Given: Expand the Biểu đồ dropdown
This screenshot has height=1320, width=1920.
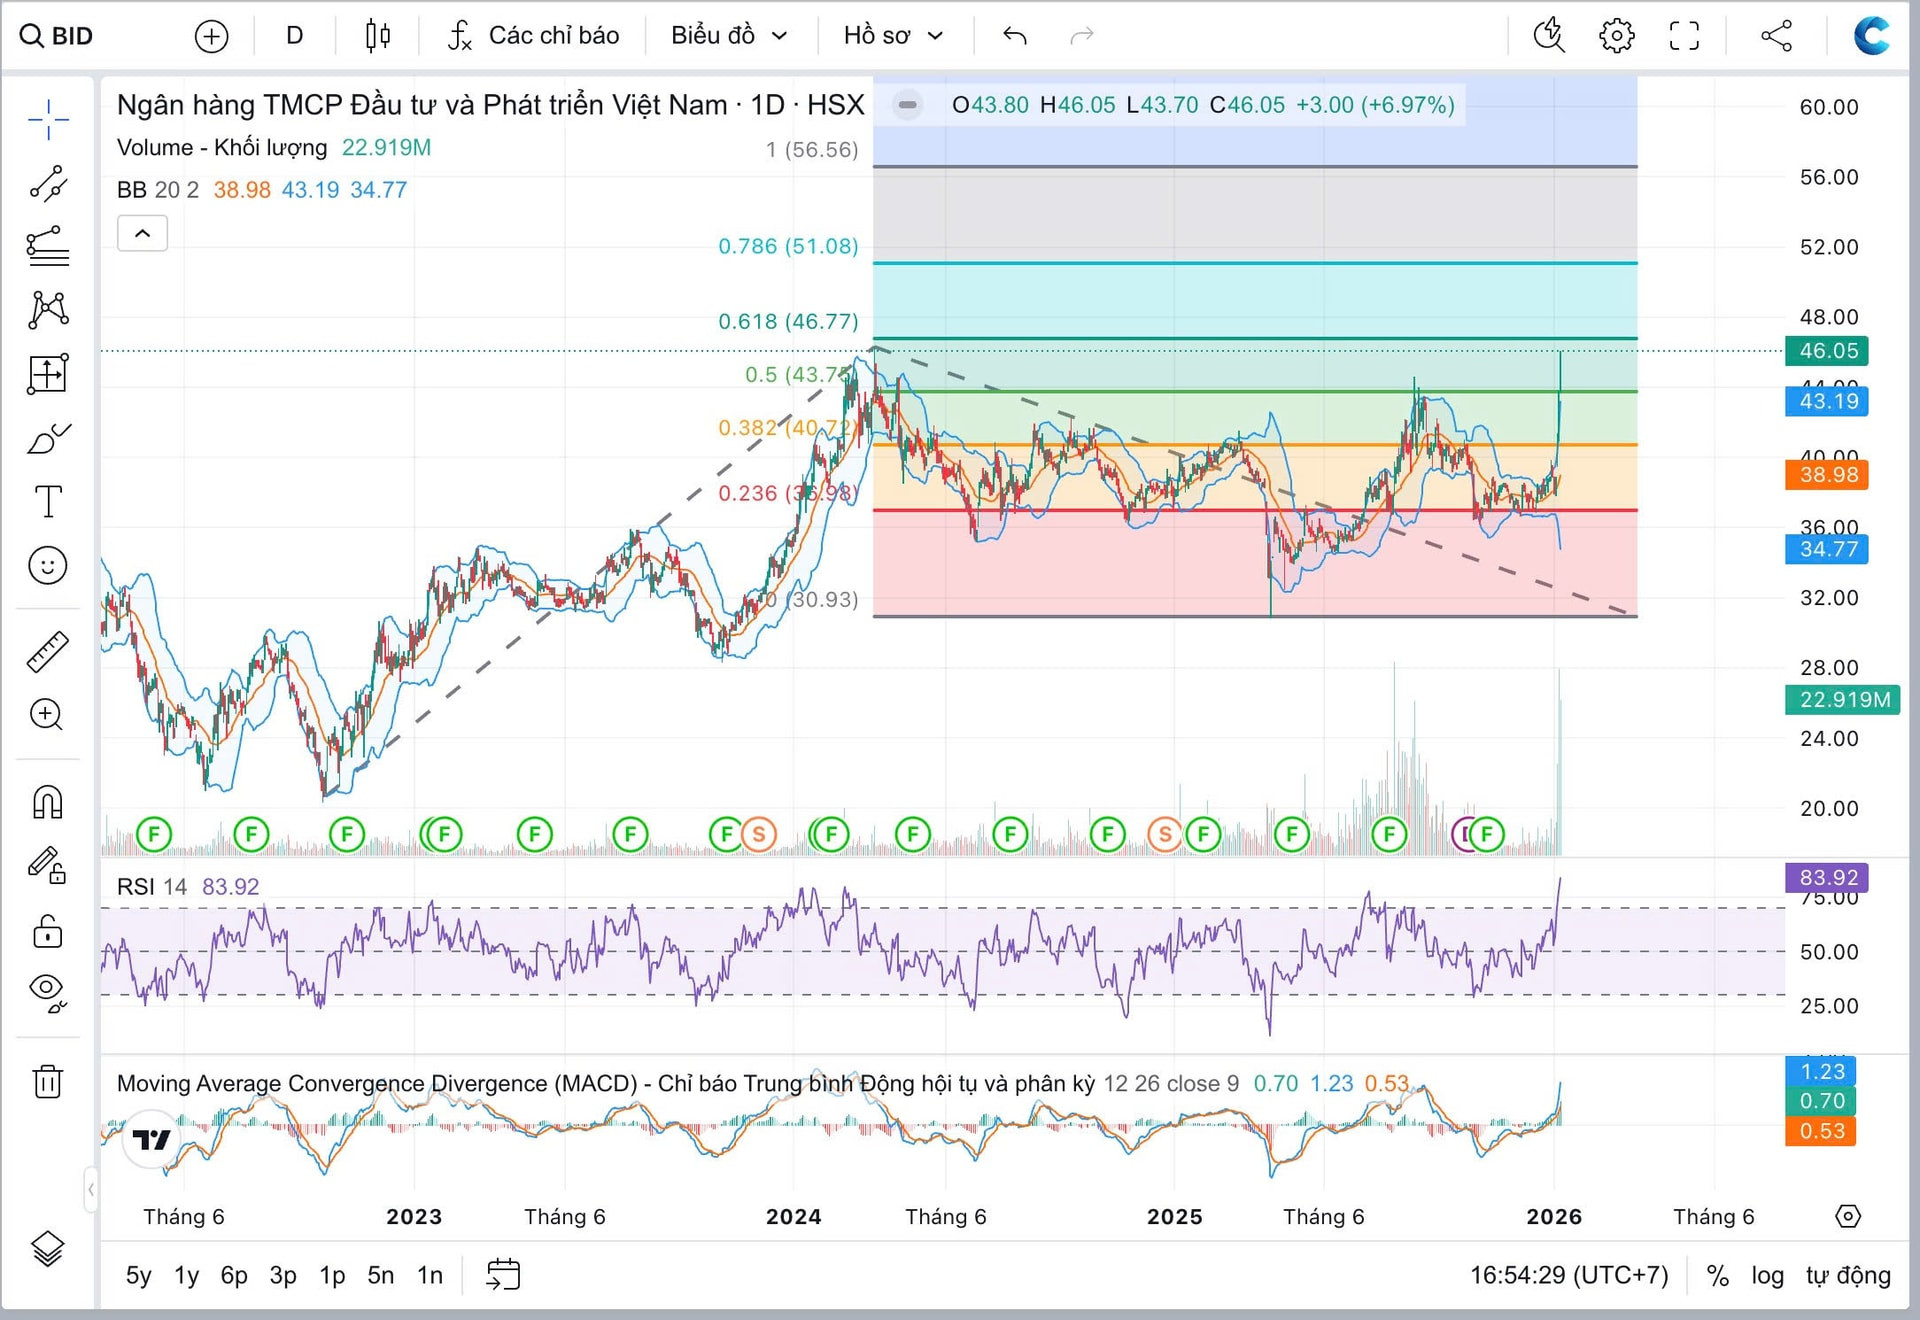Looking at the screenshot, I should coord(729,36).
